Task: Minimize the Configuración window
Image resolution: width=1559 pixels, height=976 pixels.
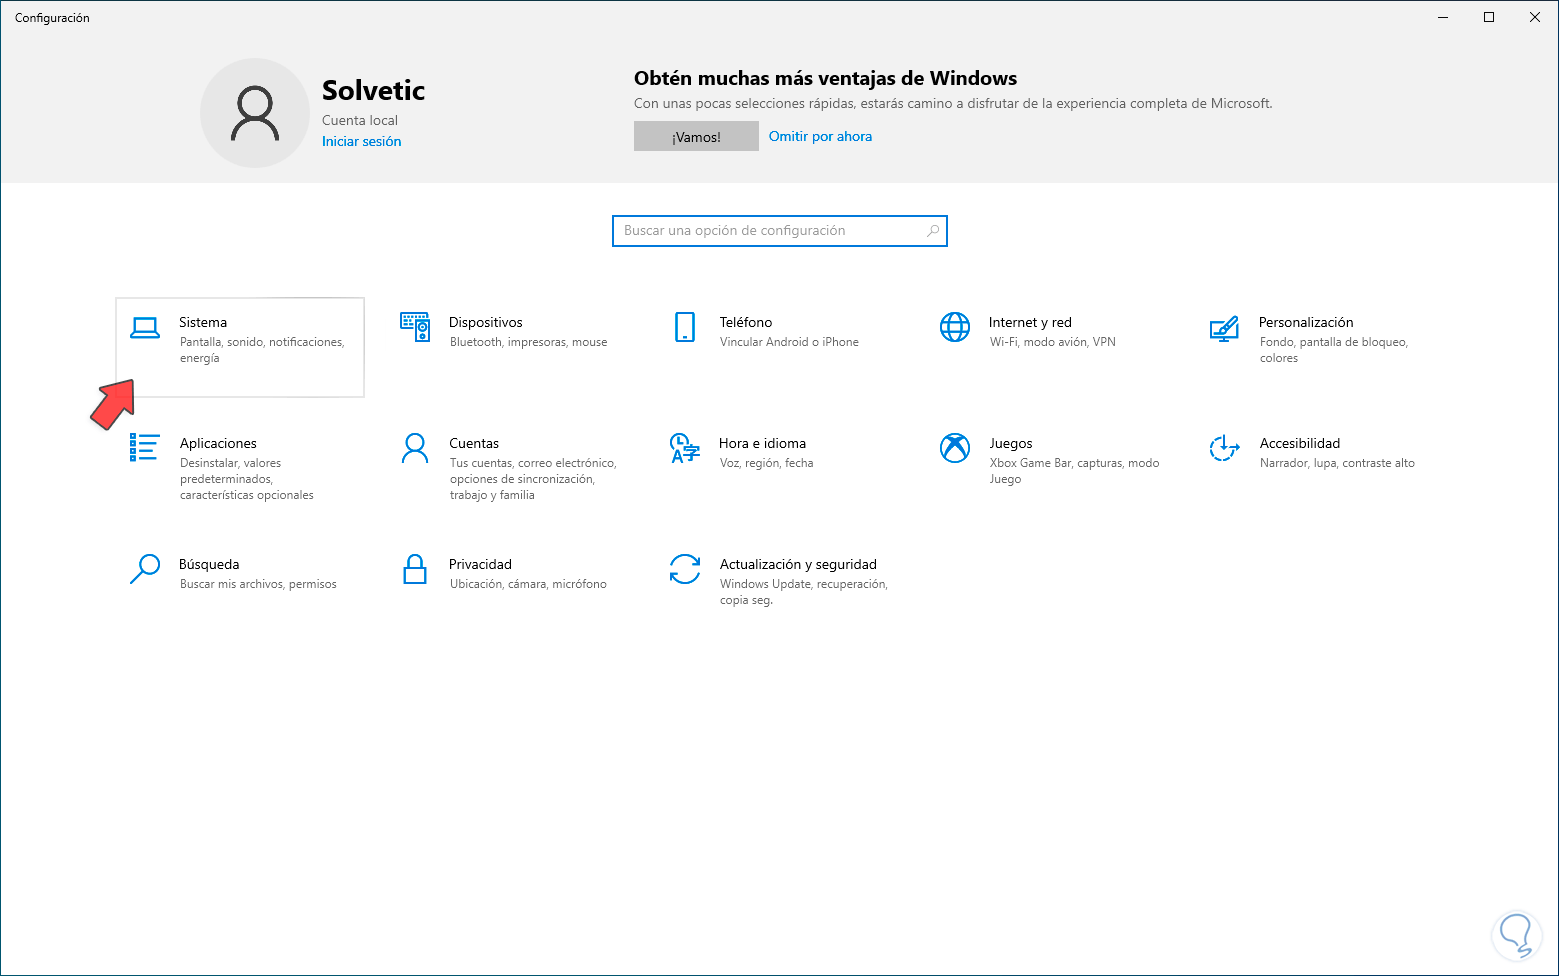Action: coord(1444,17)
